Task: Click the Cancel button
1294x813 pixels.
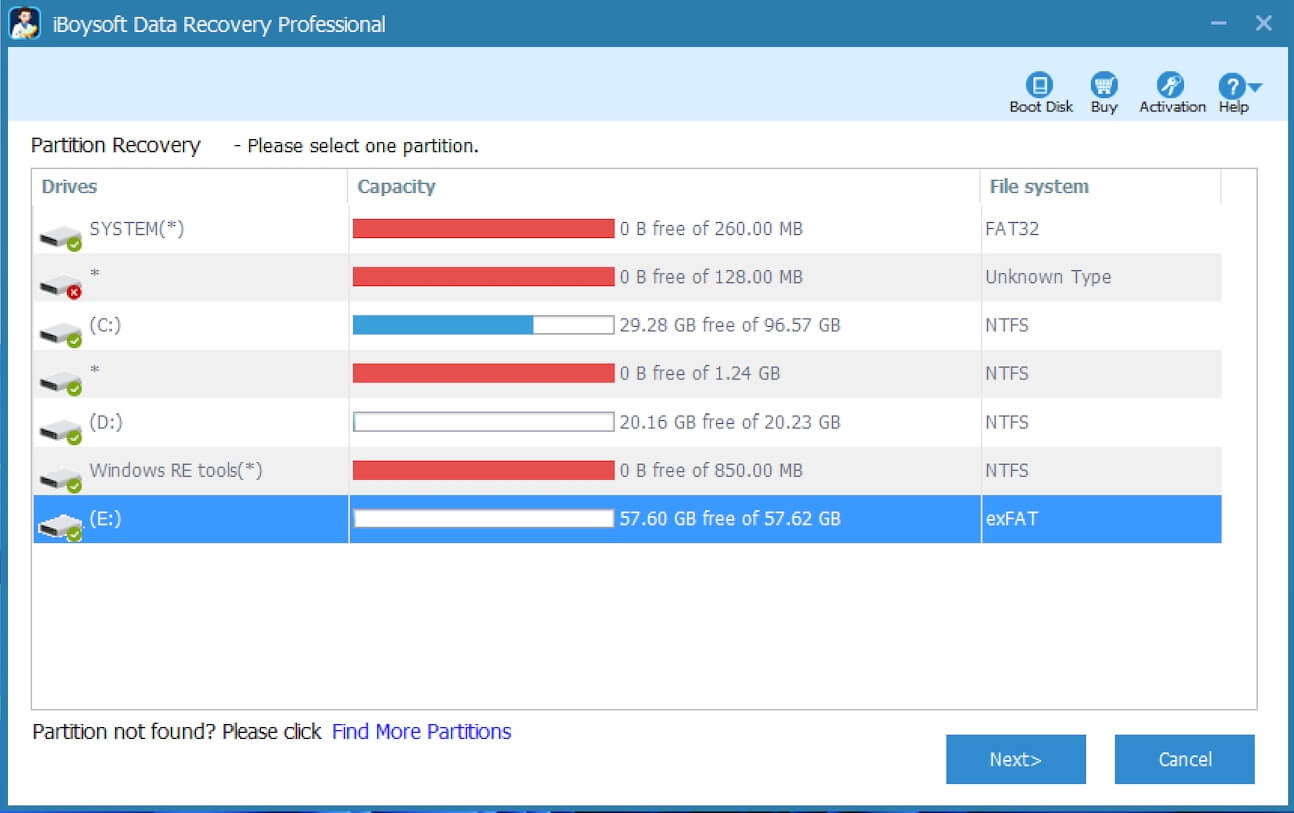Action: [x=1184, y=759]
